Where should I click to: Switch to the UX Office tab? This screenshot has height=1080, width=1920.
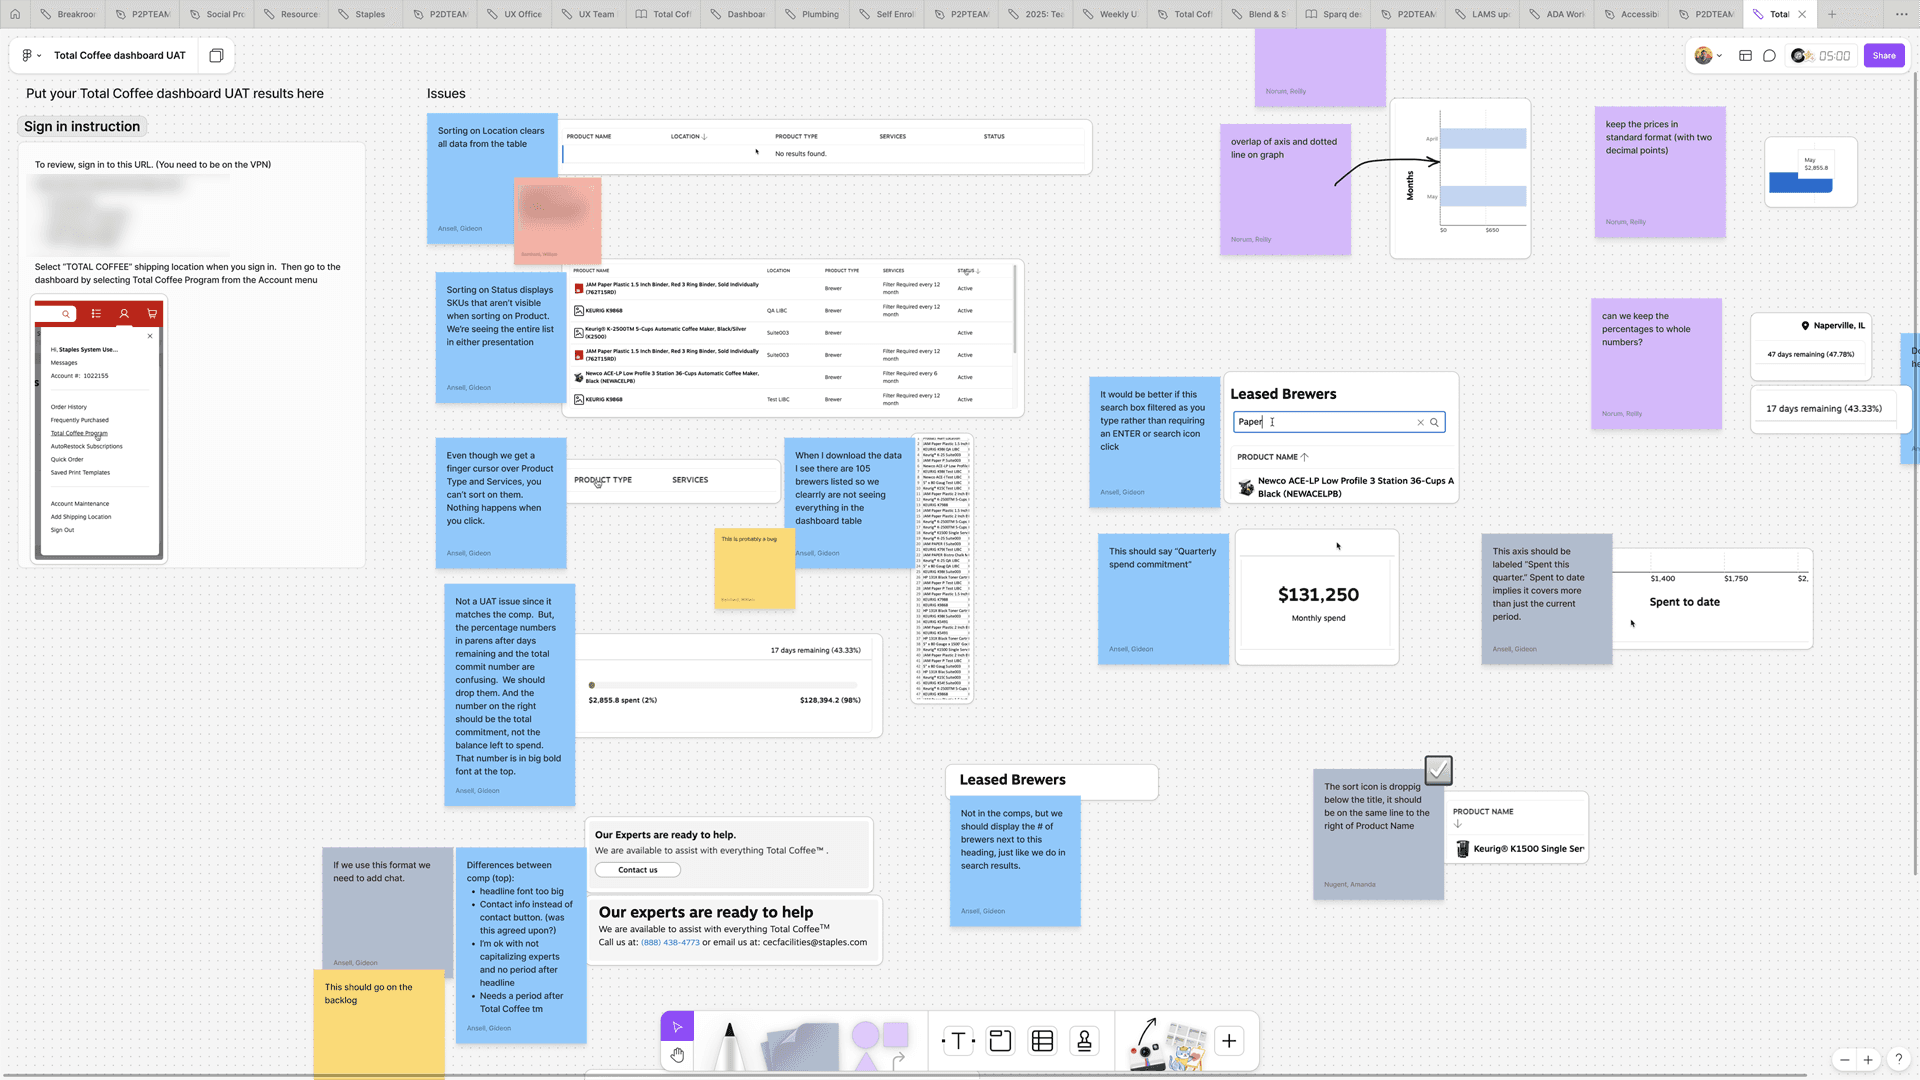click(x=515, y=14)
